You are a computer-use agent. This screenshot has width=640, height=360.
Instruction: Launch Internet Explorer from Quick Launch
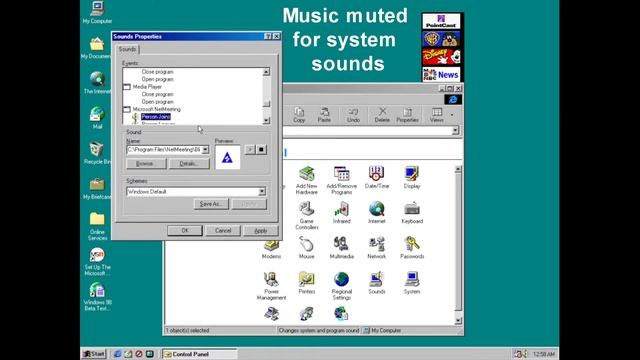pos(117,354)
